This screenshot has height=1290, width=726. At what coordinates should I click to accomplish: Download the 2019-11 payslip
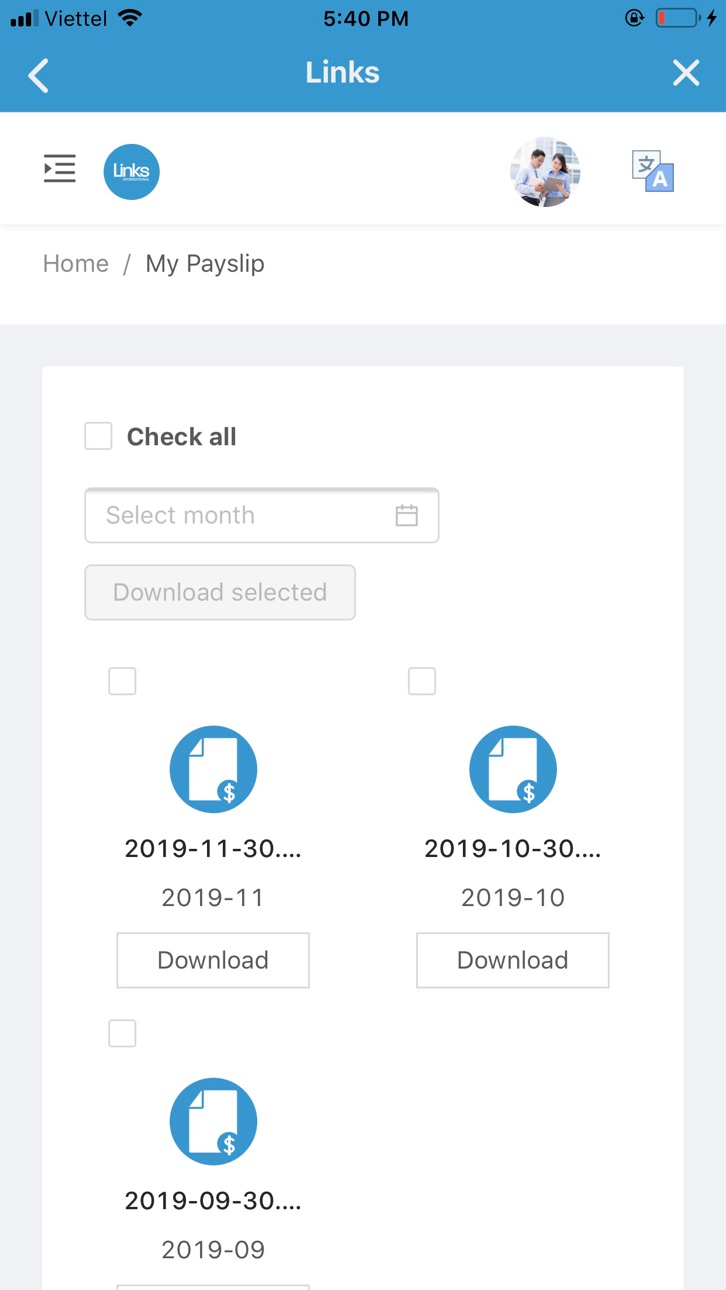(213, 960)
